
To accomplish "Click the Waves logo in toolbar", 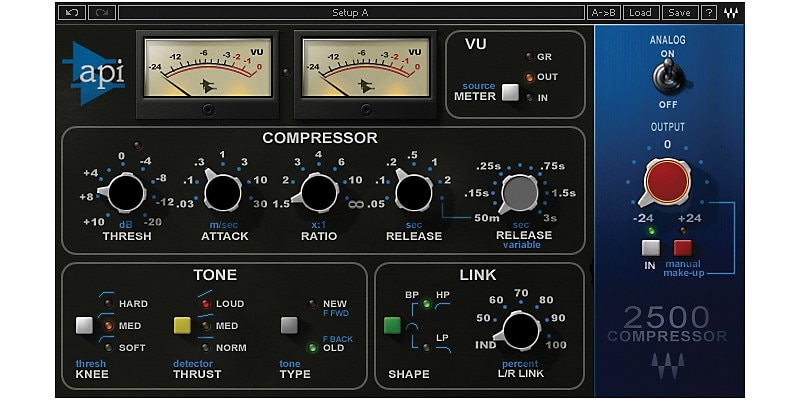I will [x=731, y=13].
